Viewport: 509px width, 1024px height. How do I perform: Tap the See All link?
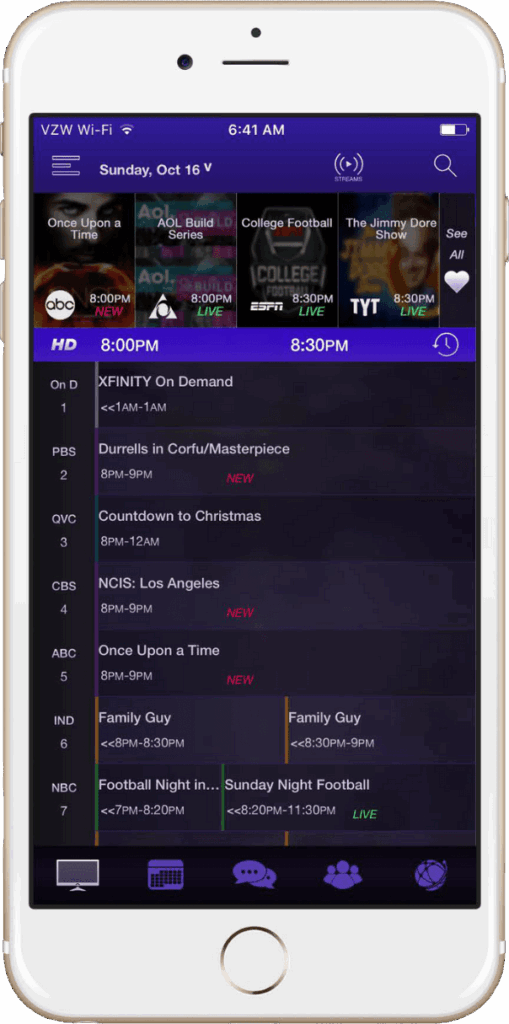point(457,244)
